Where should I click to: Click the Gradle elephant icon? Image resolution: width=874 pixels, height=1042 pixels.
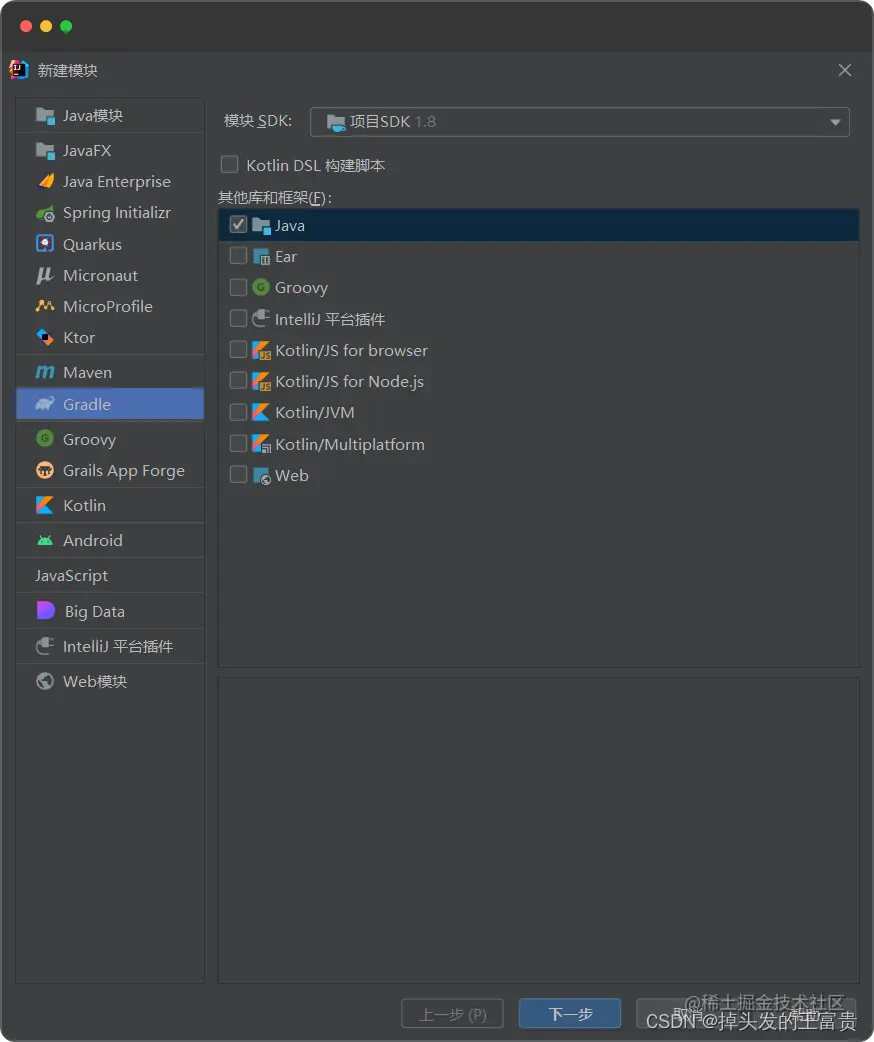[45, 404]
